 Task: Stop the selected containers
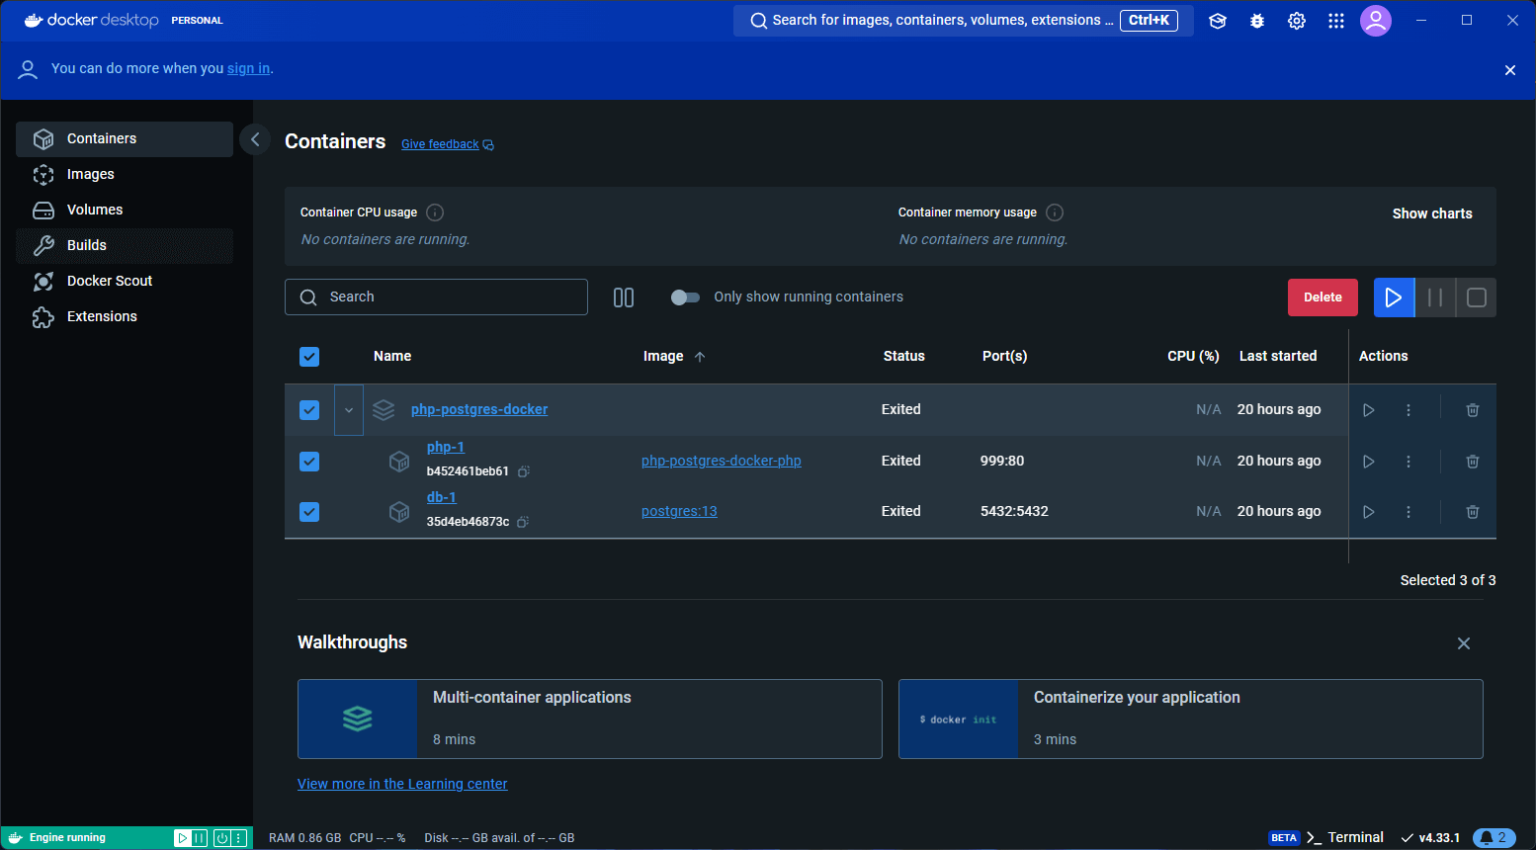pos(1476,297)
